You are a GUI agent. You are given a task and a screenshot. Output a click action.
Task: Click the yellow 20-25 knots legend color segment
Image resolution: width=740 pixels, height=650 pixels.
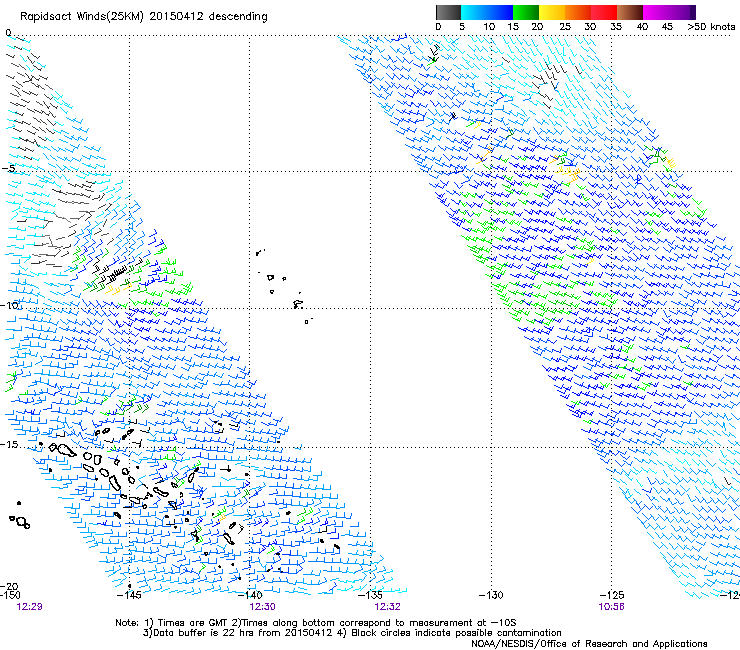pos(552,12)
